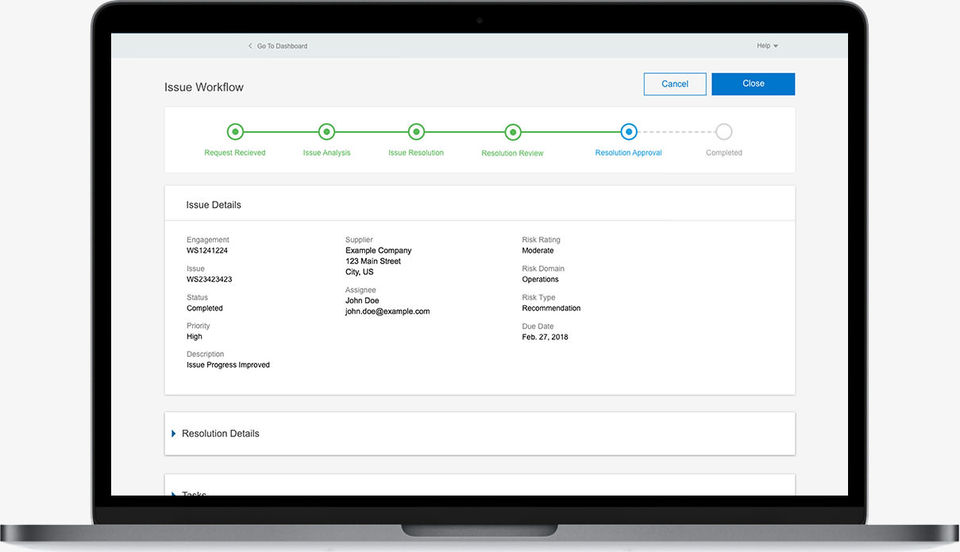Expand the Tasks section arrow
Image resolution: width=960 pixels, height=552 pixels.
click(173, 493)
